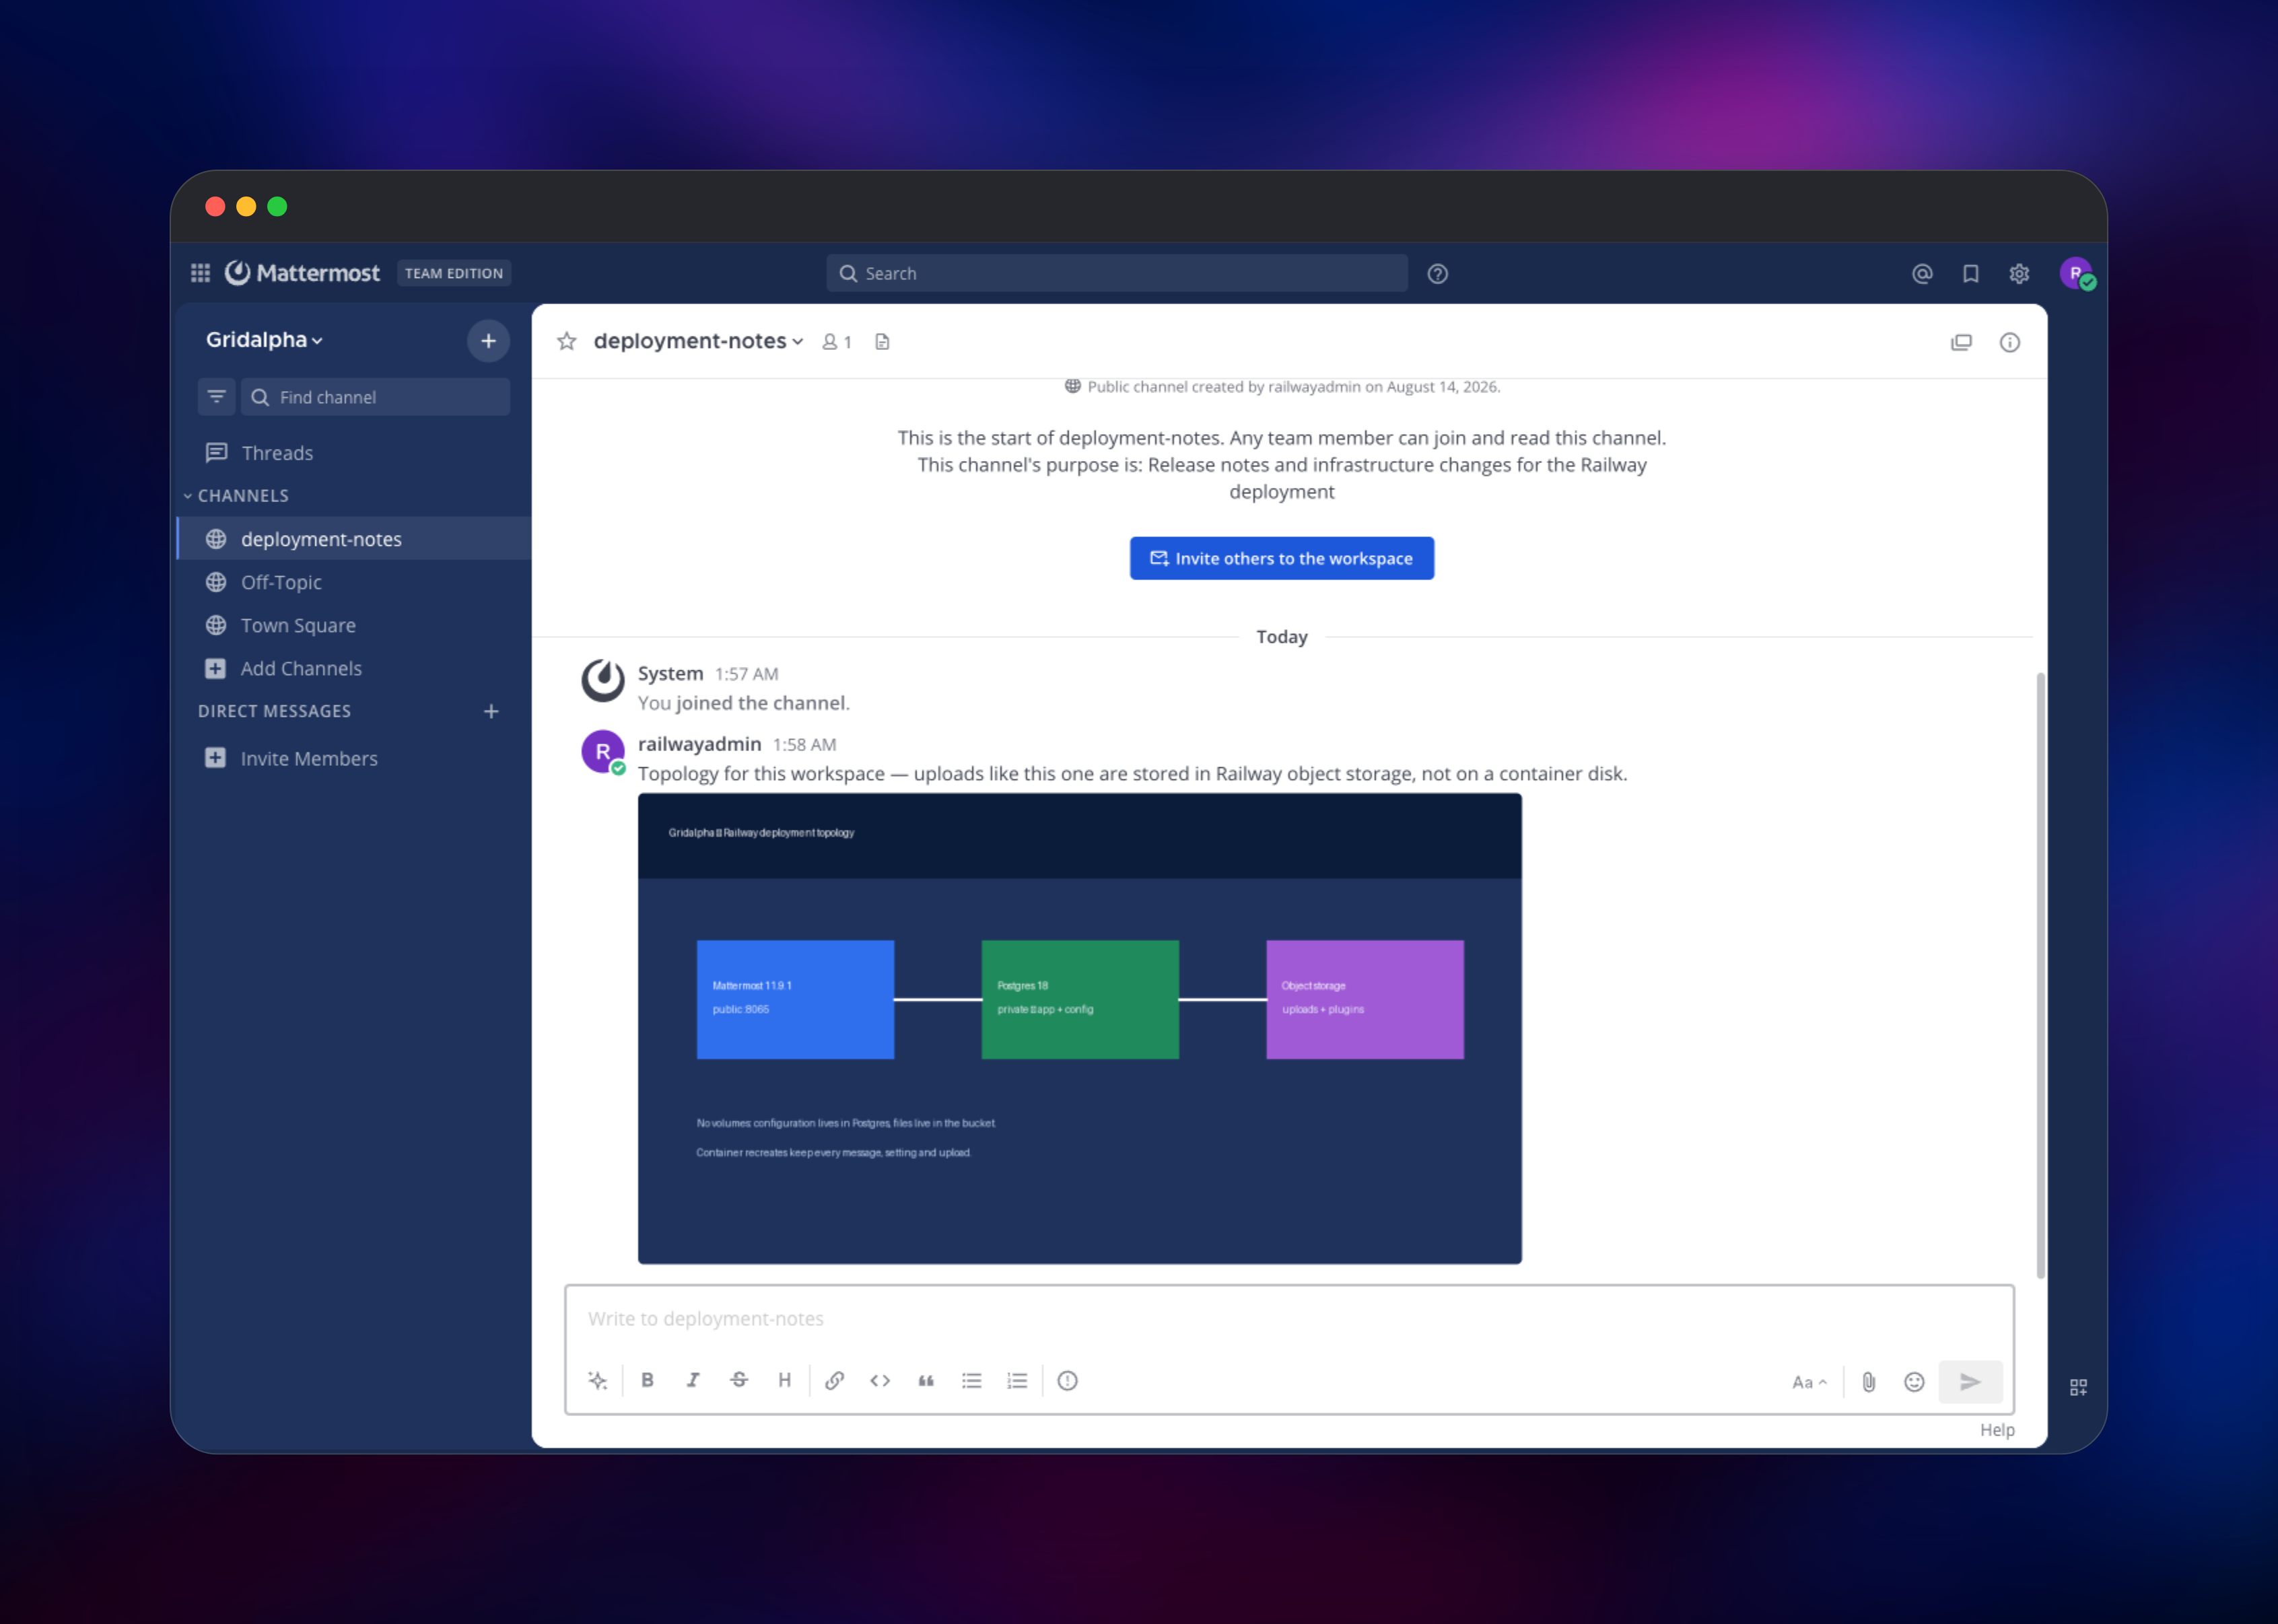2278x1624 pixels.
Task: Click the Write to deployment-notes message box
Action: point(1289,1319)
